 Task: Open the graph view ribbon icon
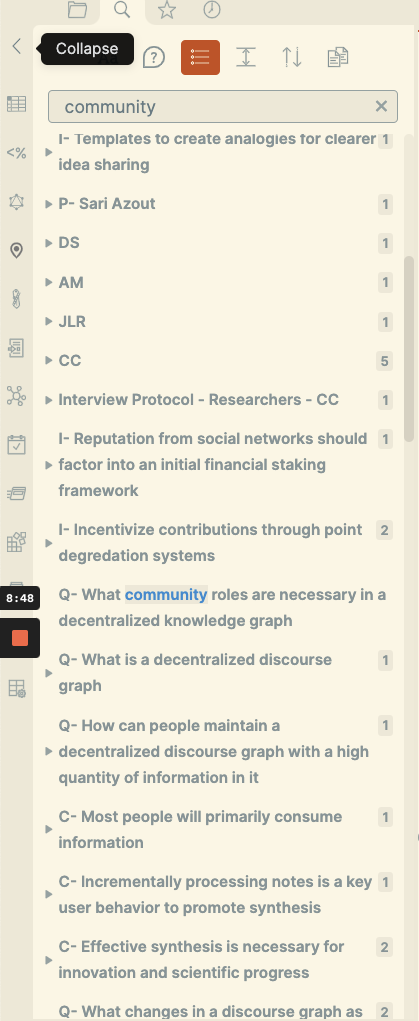(x=16, y=395)
